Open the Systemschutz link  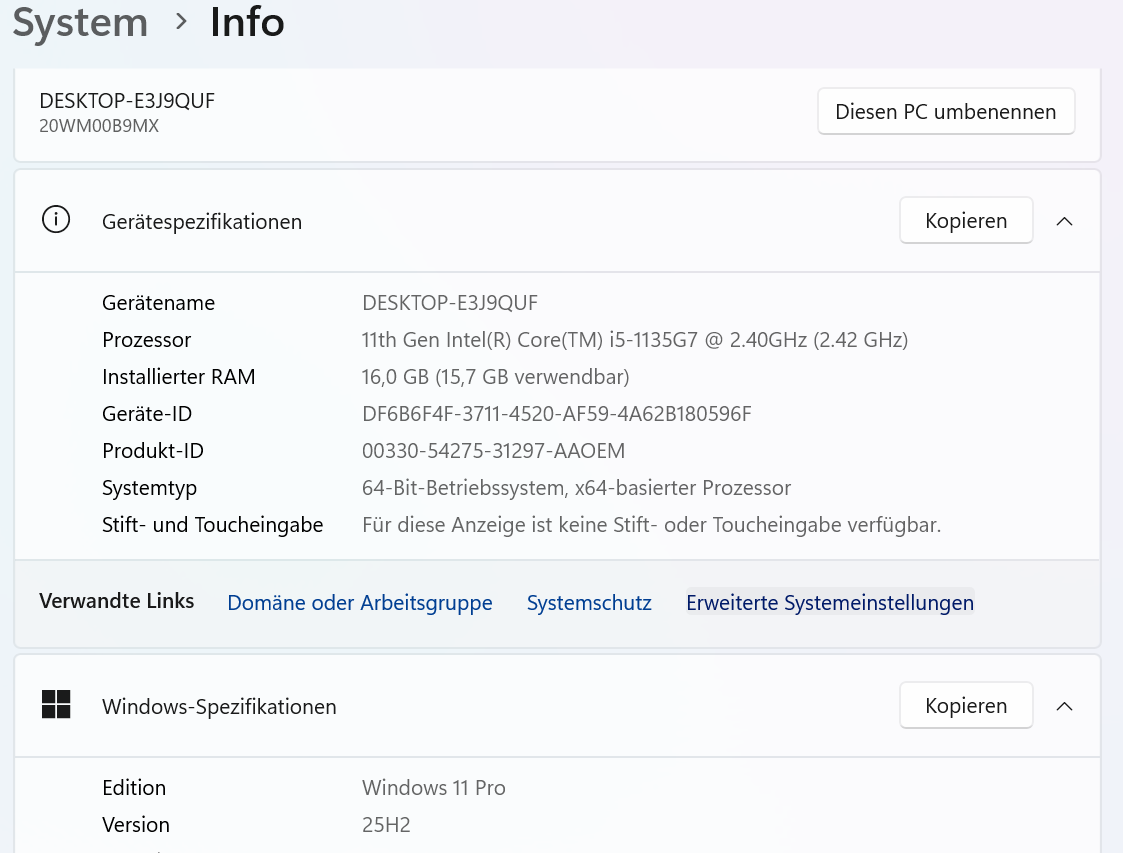pos(589,603)
